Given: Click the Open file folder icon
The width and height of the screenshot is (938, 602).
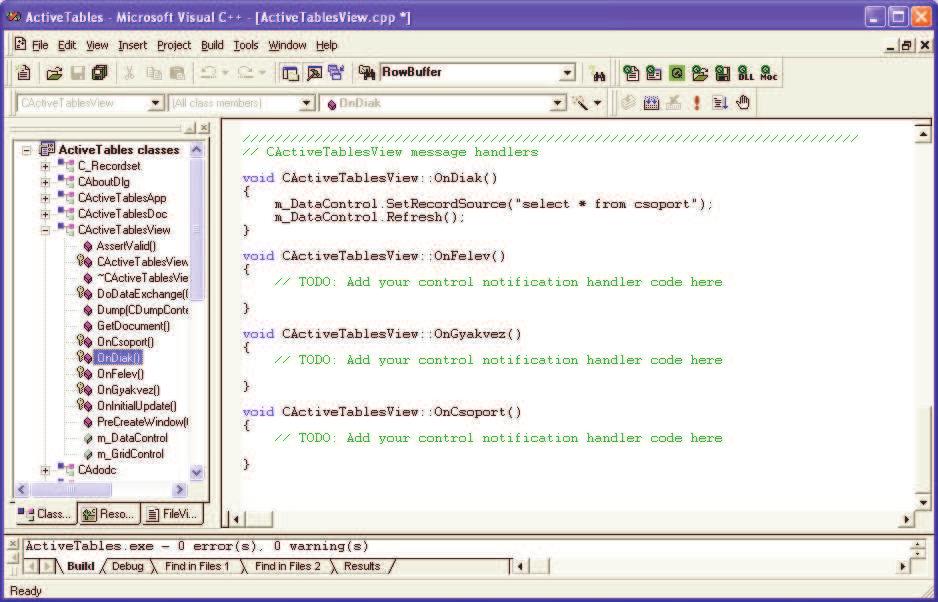Looking at the screenshot, I should [x=54, y=73].
